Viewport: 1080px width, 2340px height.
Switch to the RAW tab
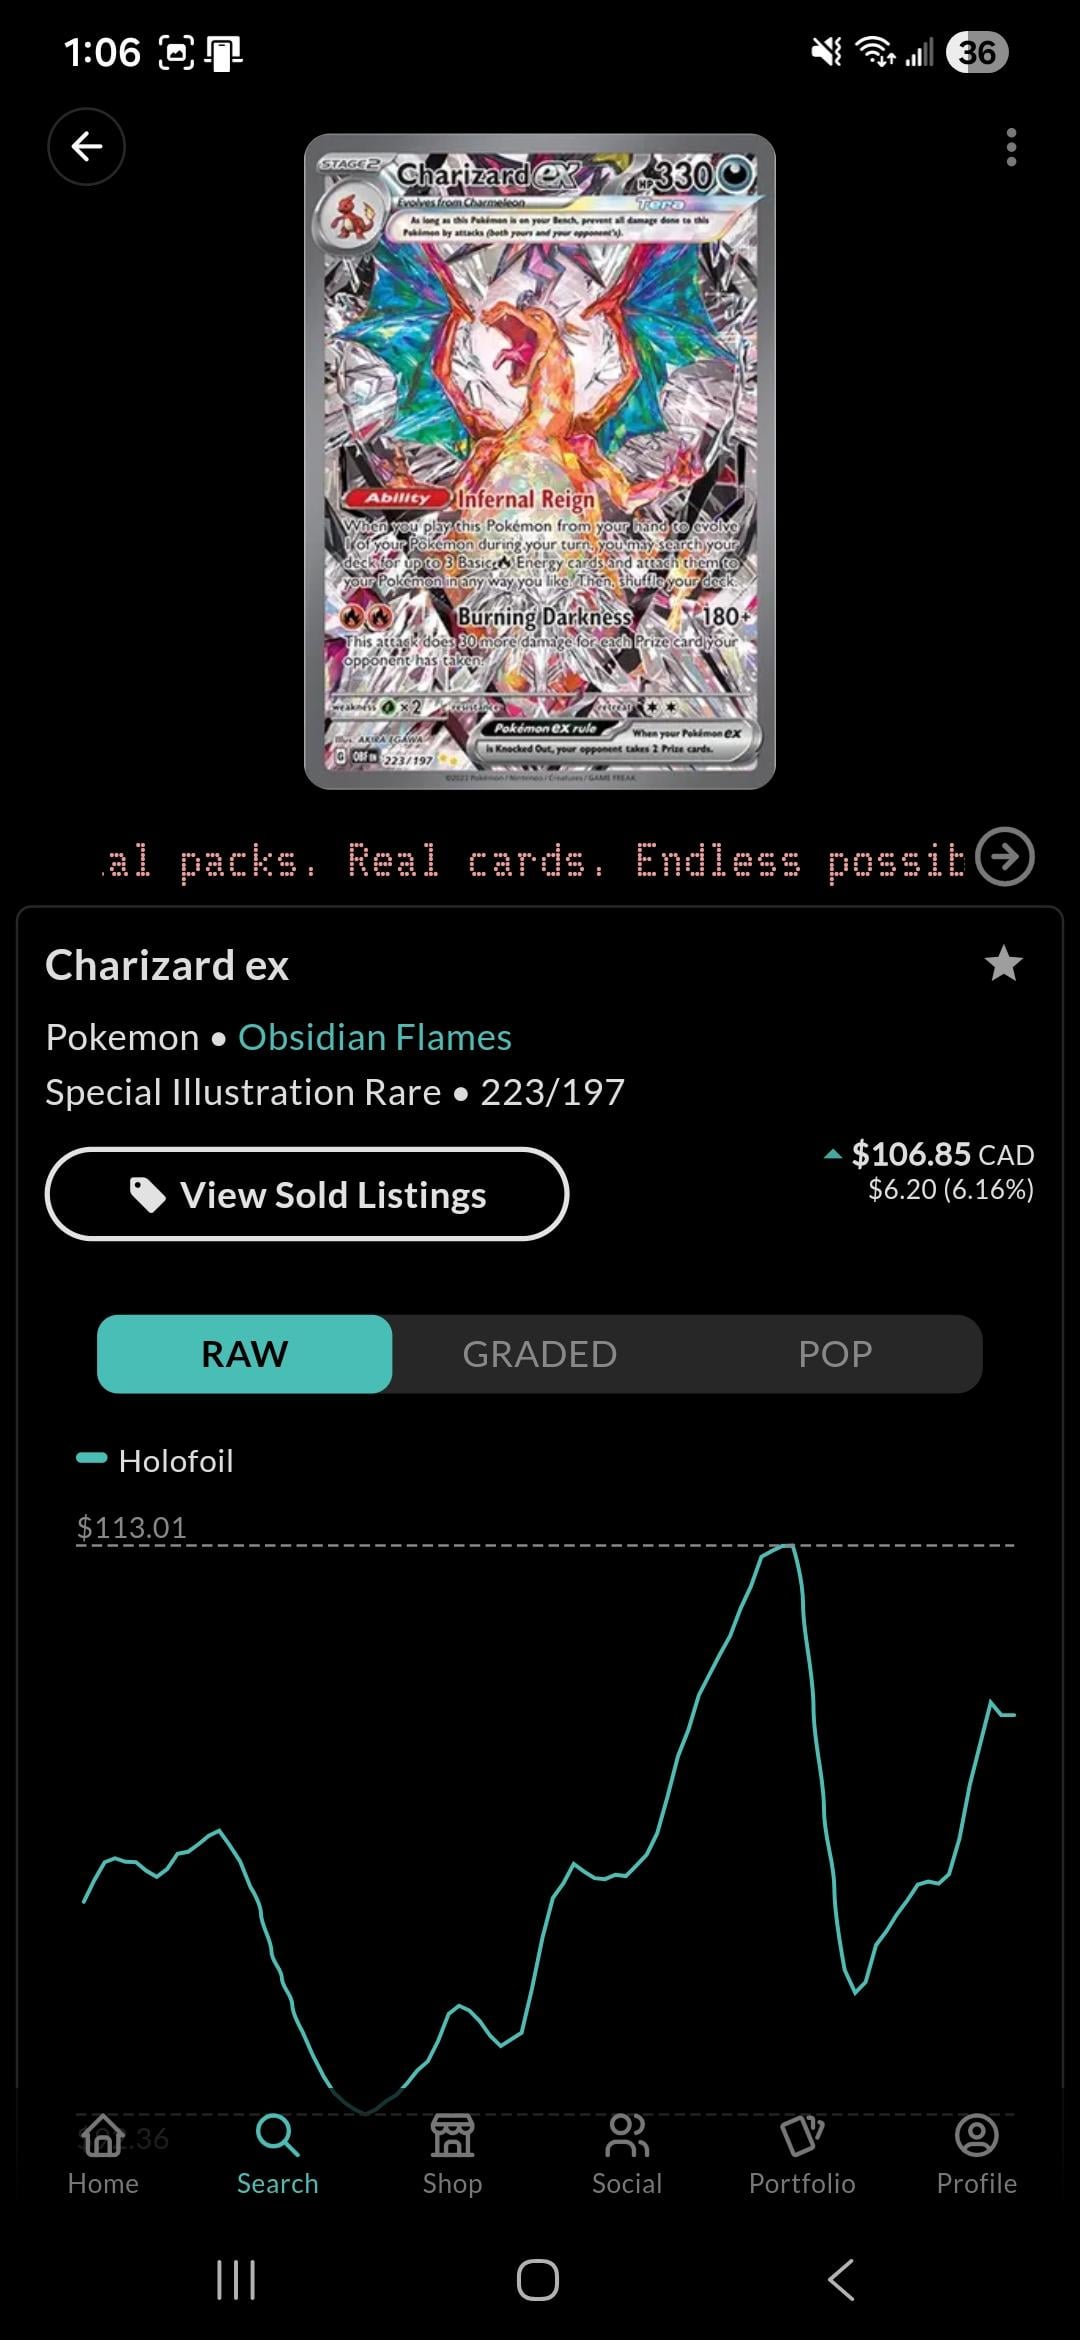point(244,1354)
